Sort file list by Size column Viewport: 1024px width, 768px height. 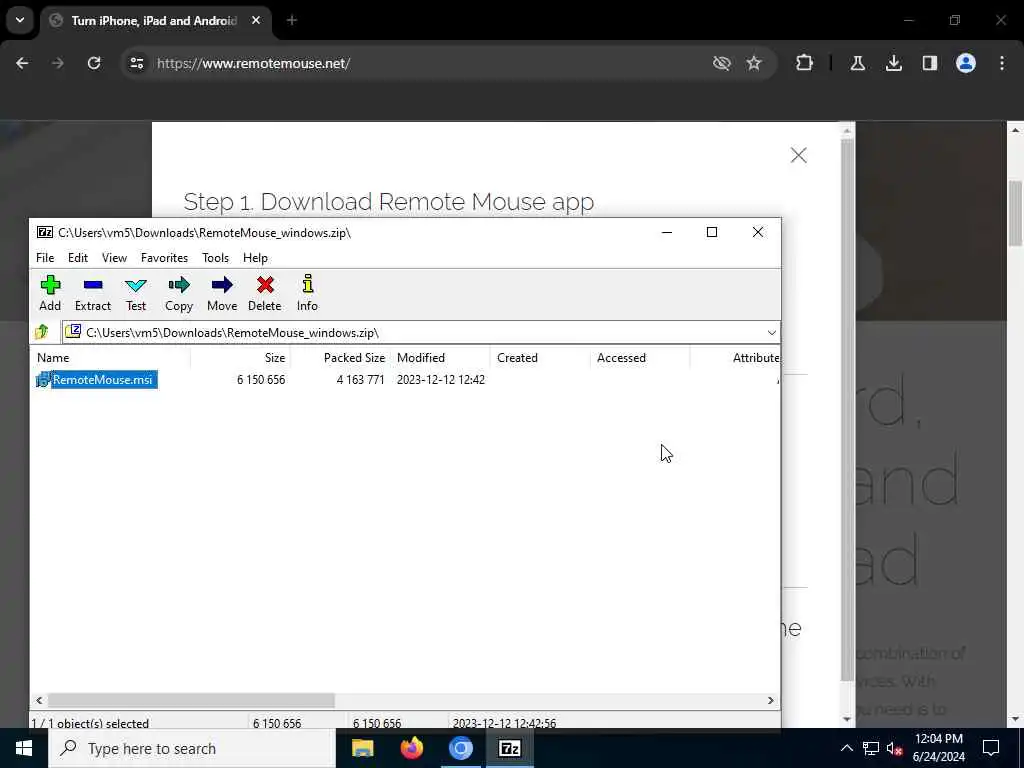pos(240,358)
